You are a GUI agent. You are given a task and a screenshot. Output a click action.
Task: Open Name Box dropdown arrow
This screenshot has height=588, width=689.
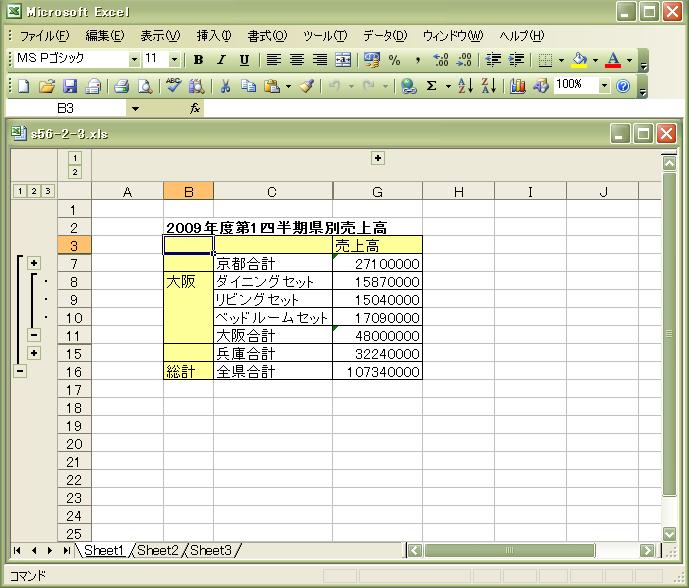[135, 109]
